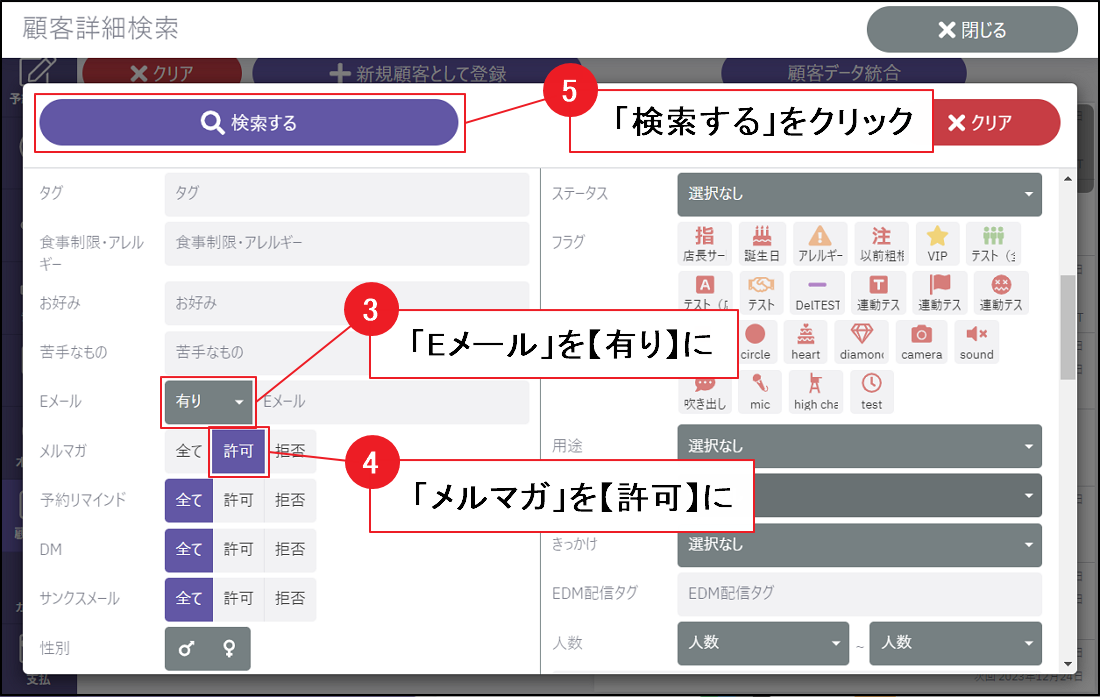Click the 食事制限・アレルギー input field
Image resolution: width=1100 pixels, height=697 pixels.
(x=346, y=243)
